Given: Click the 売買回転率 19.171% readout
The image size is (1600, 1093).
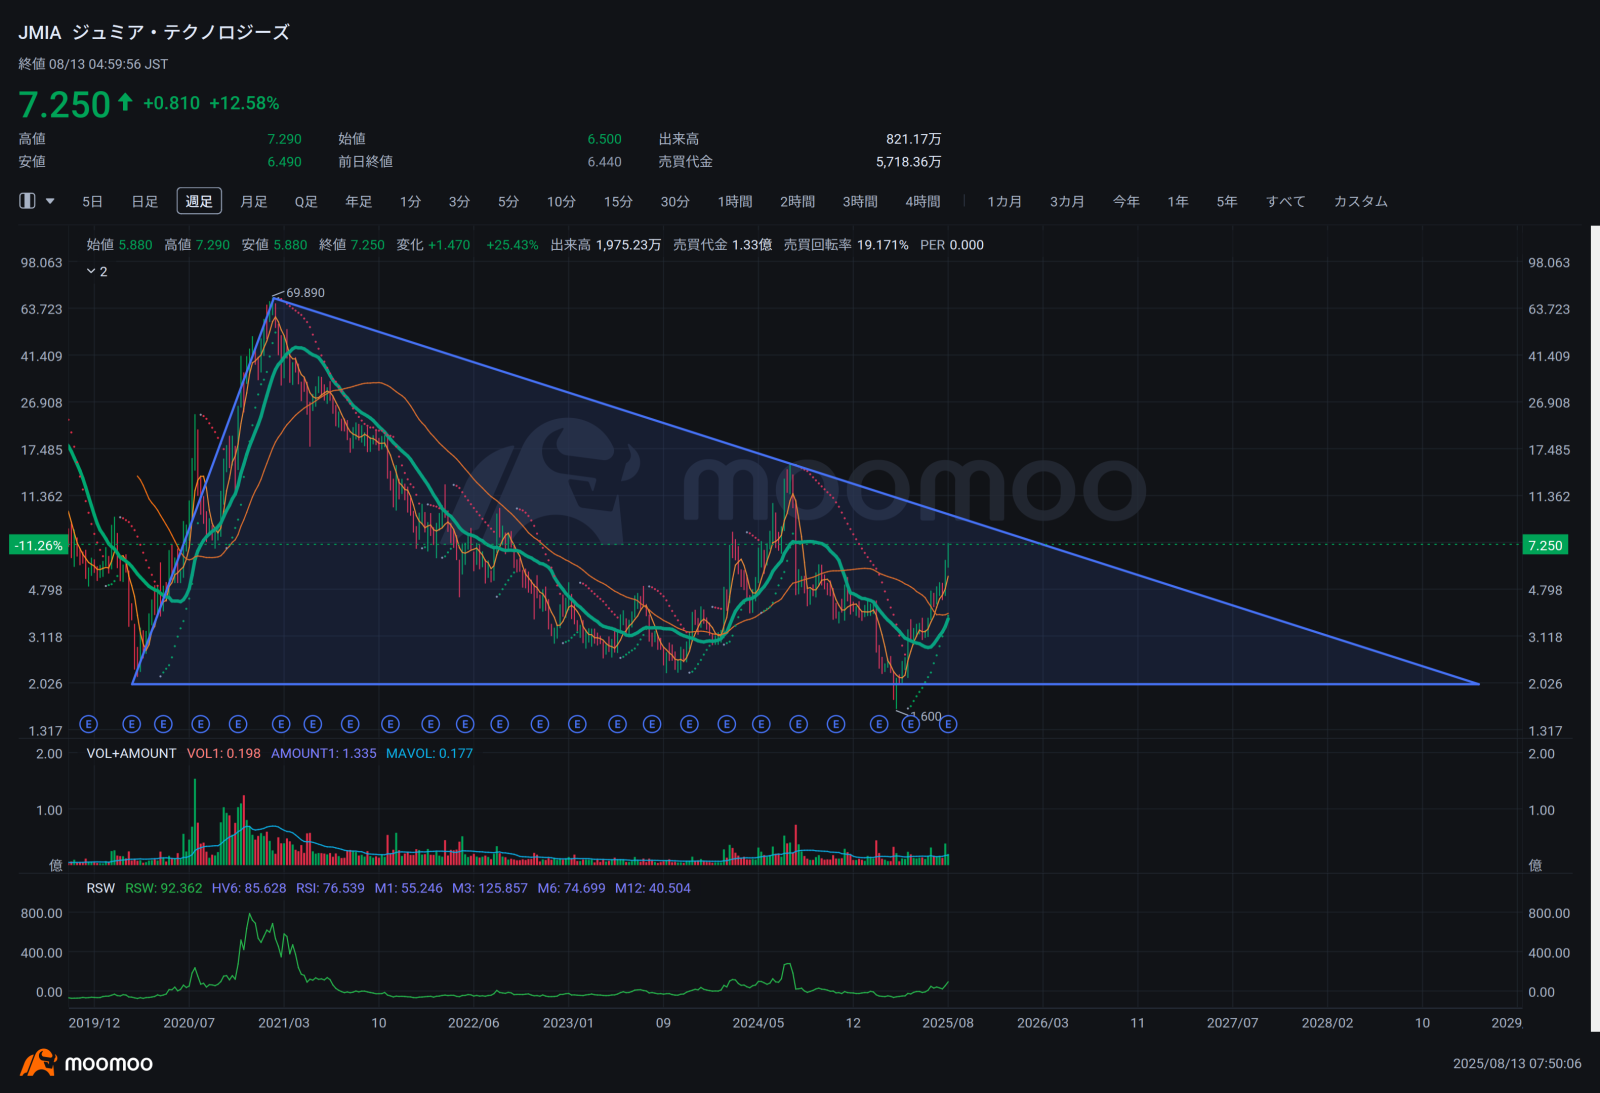Looking at the screenshot, I should point(846,245).
